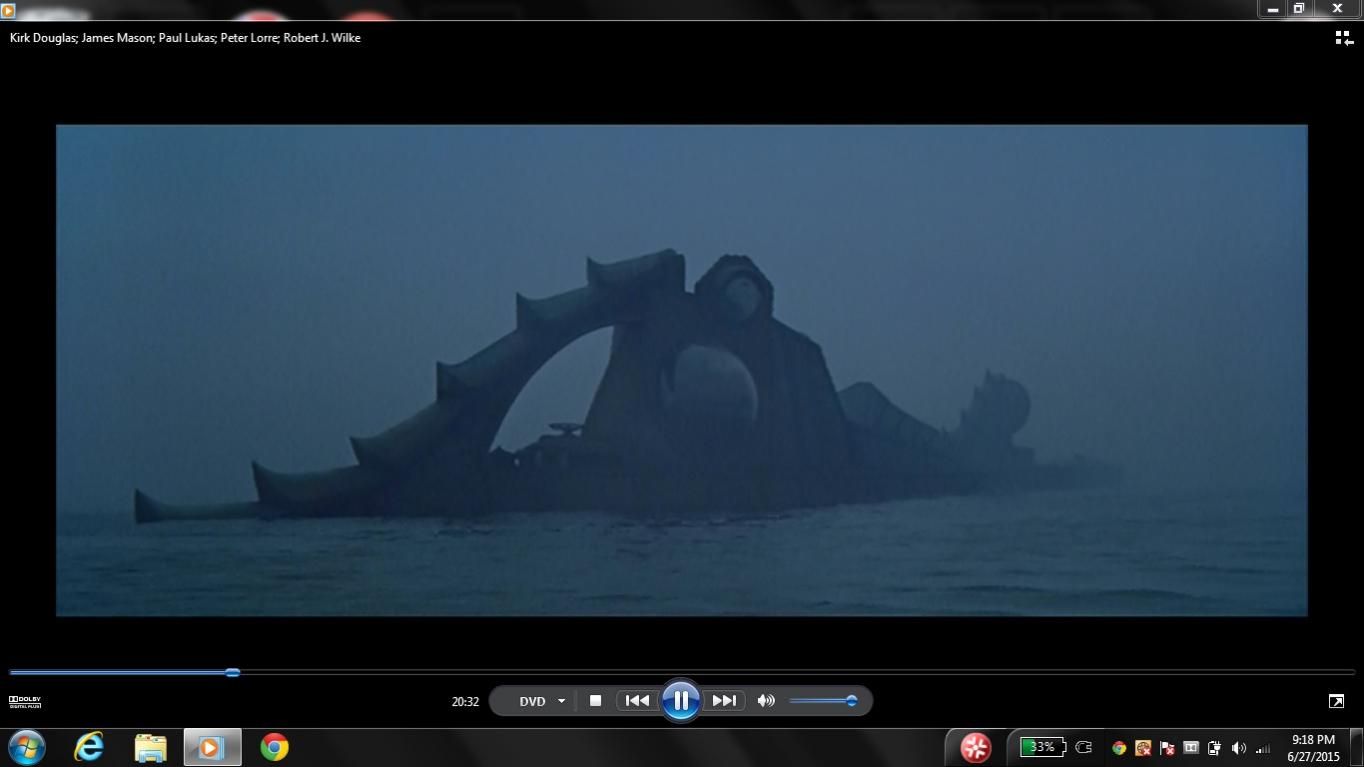
Task: Open the taskbar clock and date
Action: pos(1313,748)
